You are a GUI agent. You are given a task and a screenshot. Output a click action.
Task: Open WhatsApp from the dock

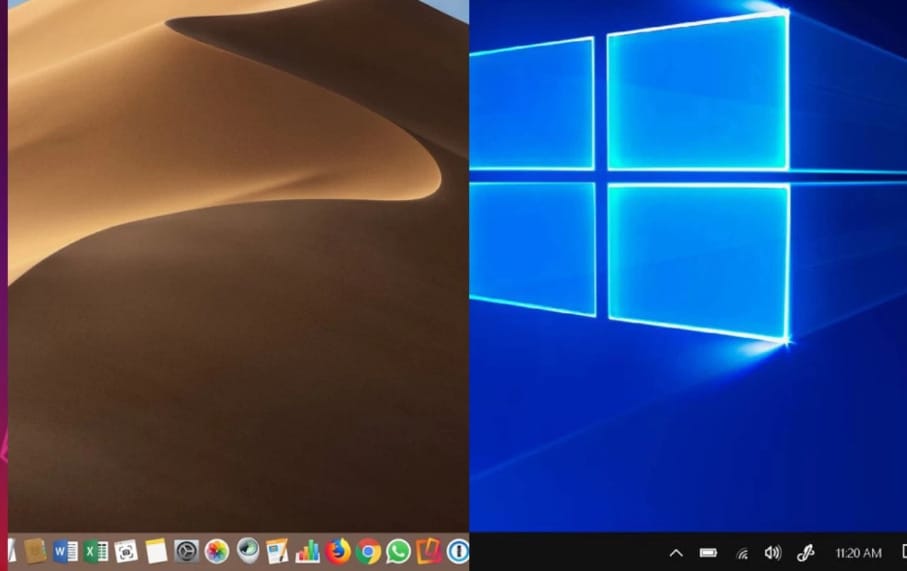399,551
